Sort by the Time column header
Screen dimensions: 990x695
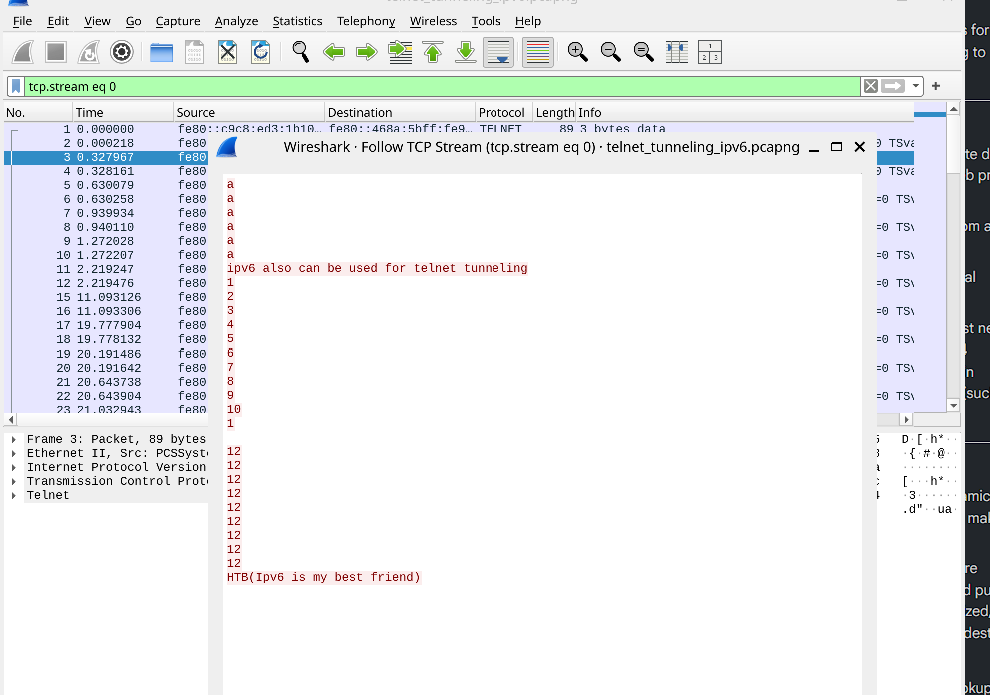pos(123,112)
